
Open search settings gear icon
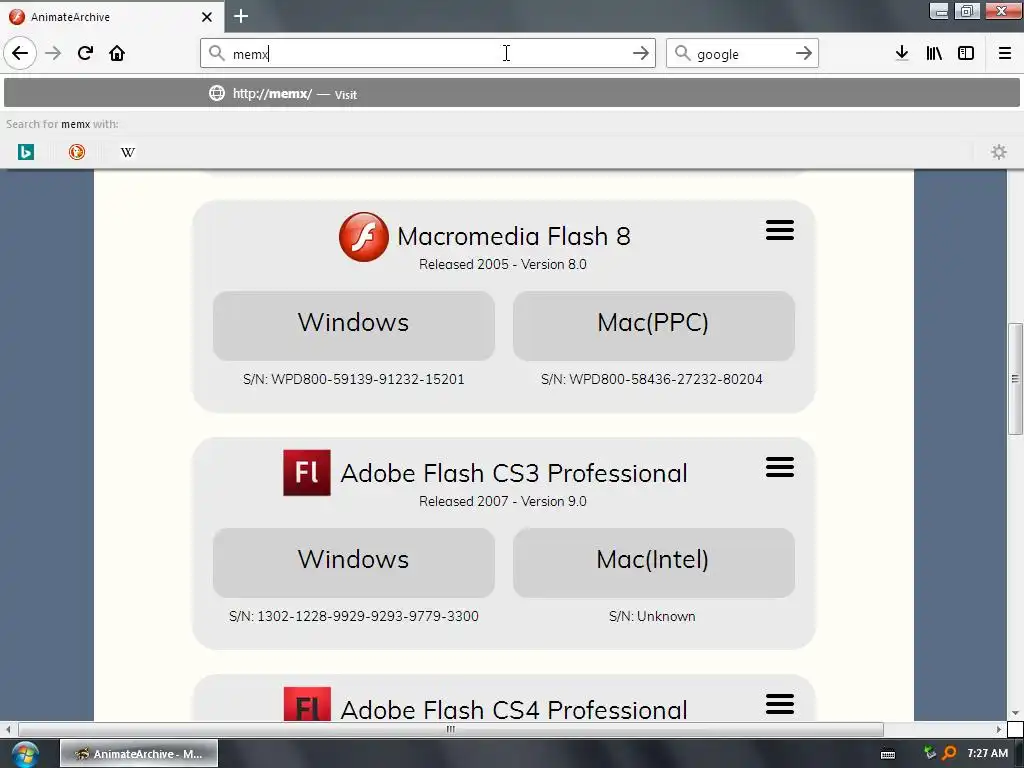coord(999,152)
